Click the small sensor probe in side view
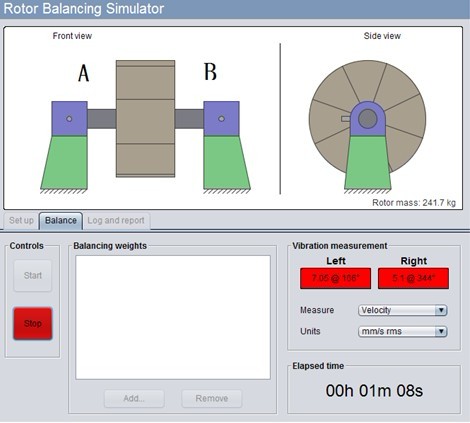Viewport: 470px width, 423px height. (346, 119)
